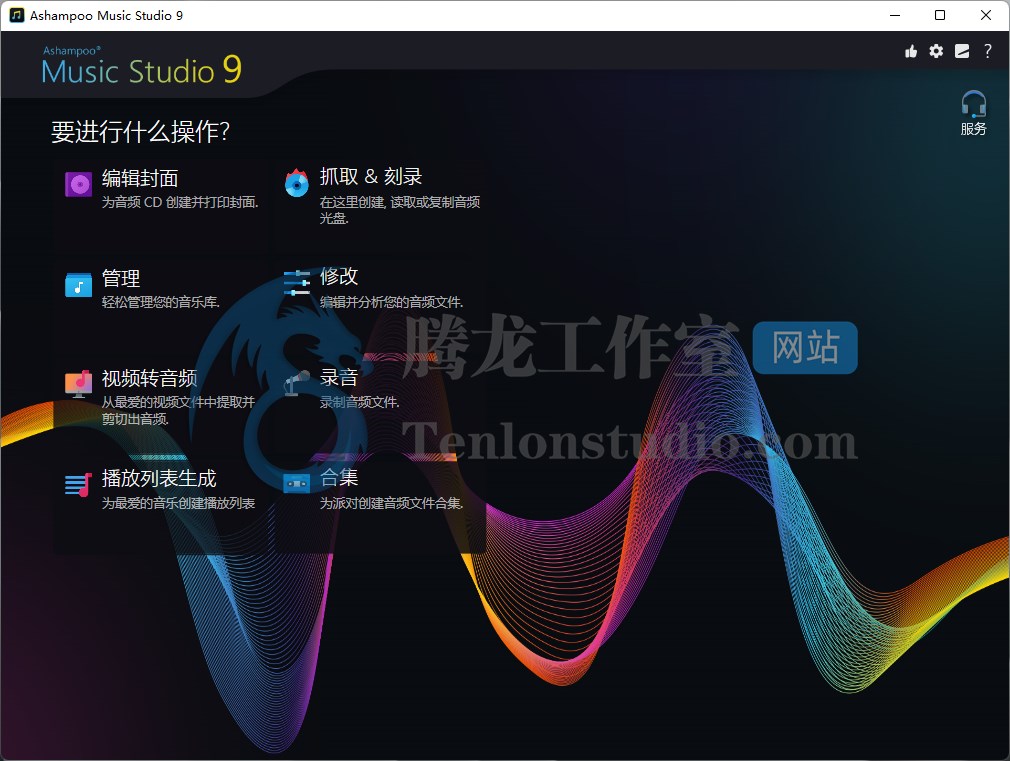Screen dimensions: 1010x761
Task: Click the headset 服务 service icon
Action: click(x=973, y=103)
